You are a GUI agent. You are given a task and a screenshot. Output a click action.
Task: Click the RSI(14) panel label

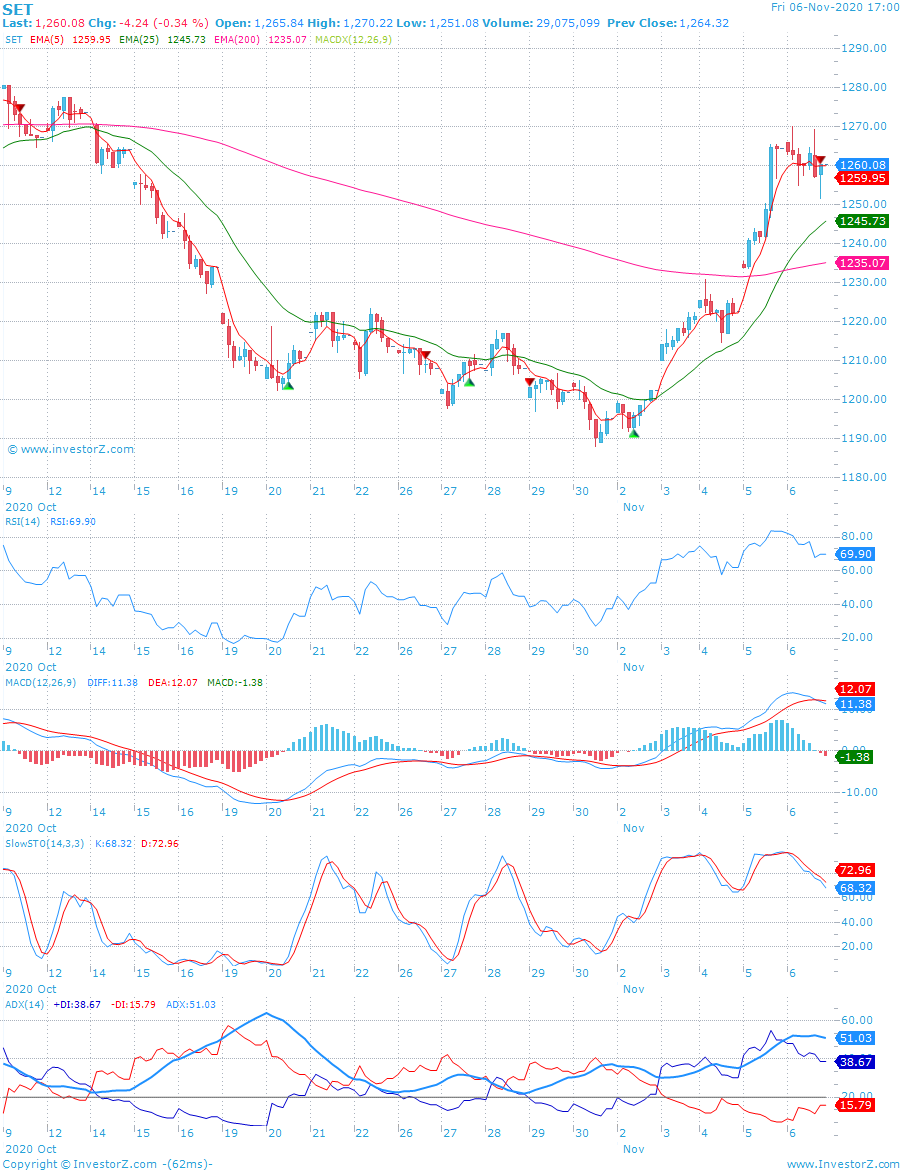tap(24, 521)
